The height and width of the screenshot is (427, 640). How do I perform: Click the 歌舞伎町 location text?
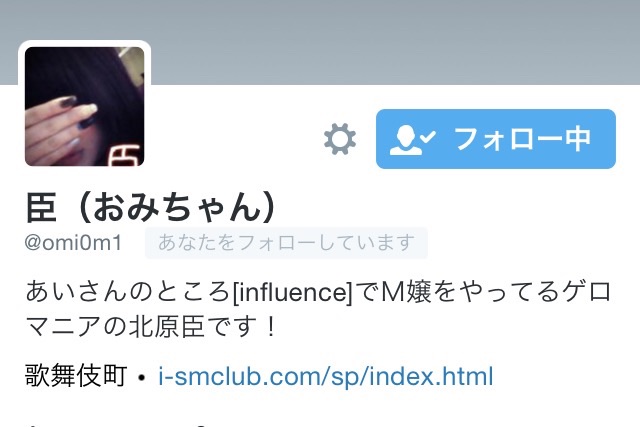76,376
